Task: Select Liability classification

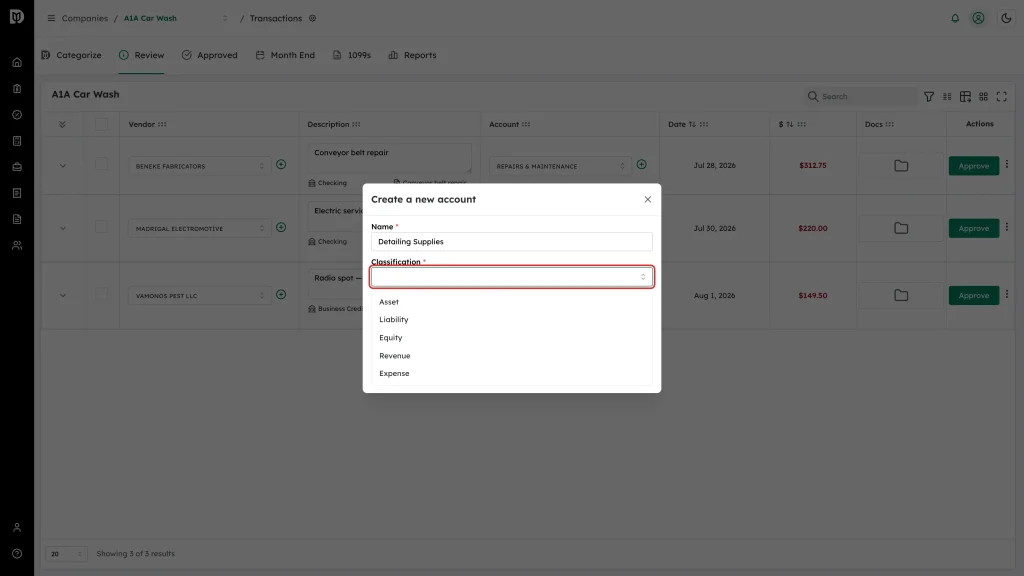Action: tap(511, 319)
